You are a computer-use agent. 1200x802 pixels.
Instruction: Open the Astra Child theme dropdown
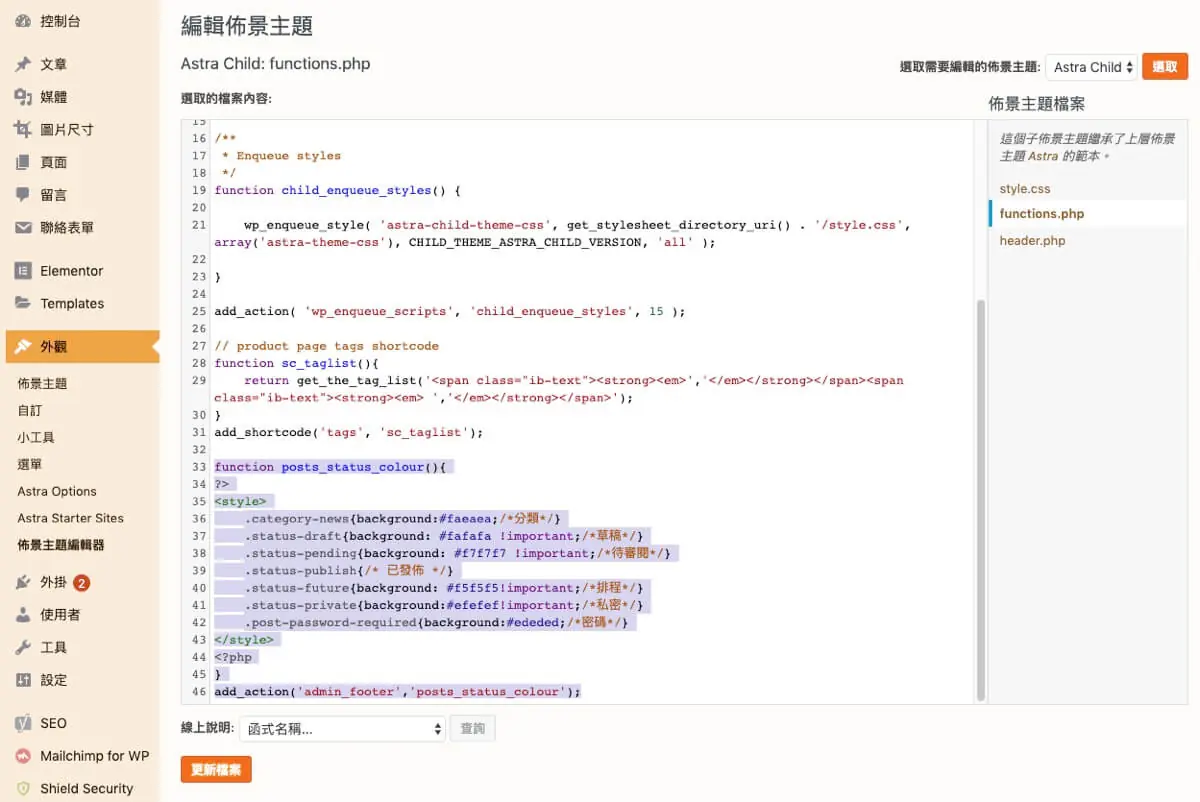coord(1091,67)
